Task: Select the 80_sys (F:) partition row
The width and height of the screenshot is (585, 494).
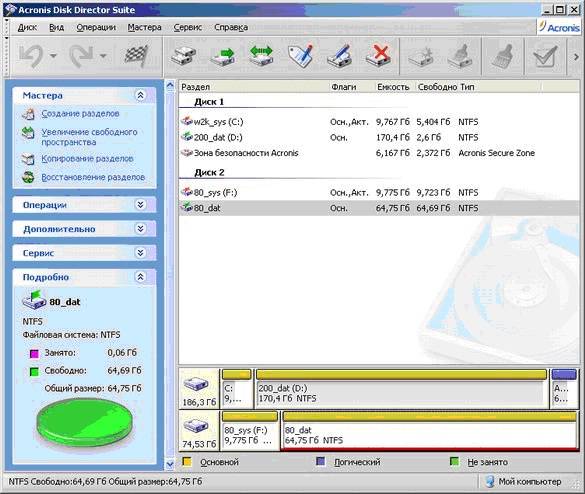Action: [x=379, y=193]
